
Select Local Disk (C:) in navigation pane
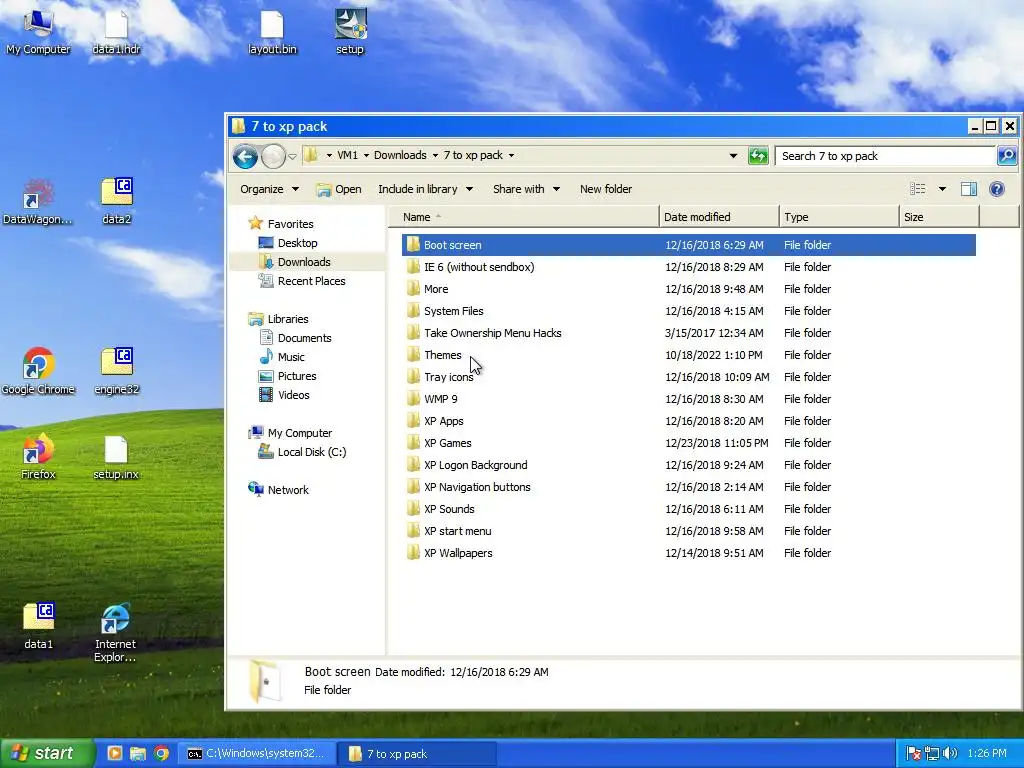coord(302,451)
